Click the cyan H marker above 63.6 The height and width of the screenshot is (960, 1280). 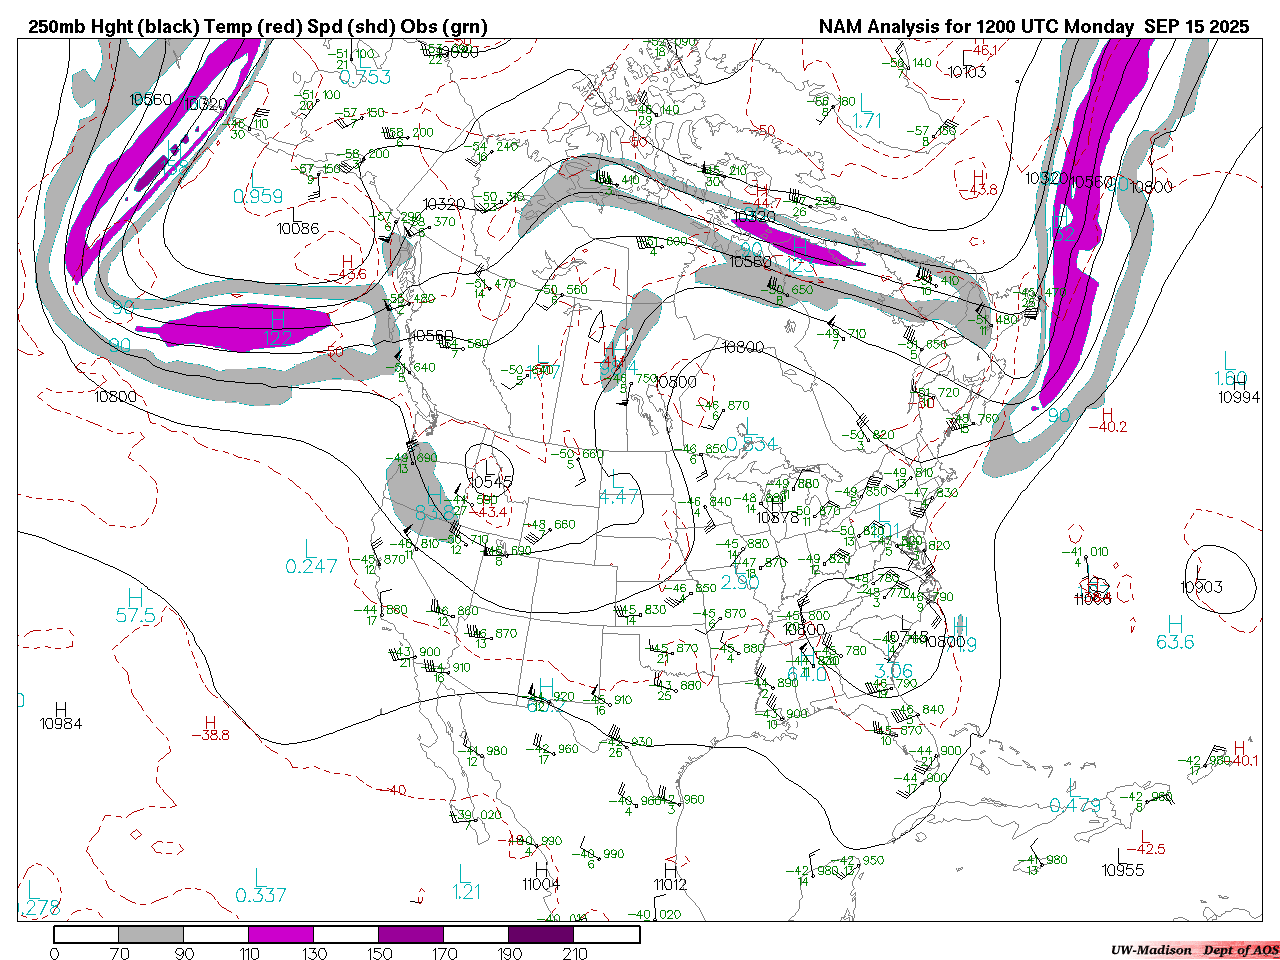coord(1175,624)
